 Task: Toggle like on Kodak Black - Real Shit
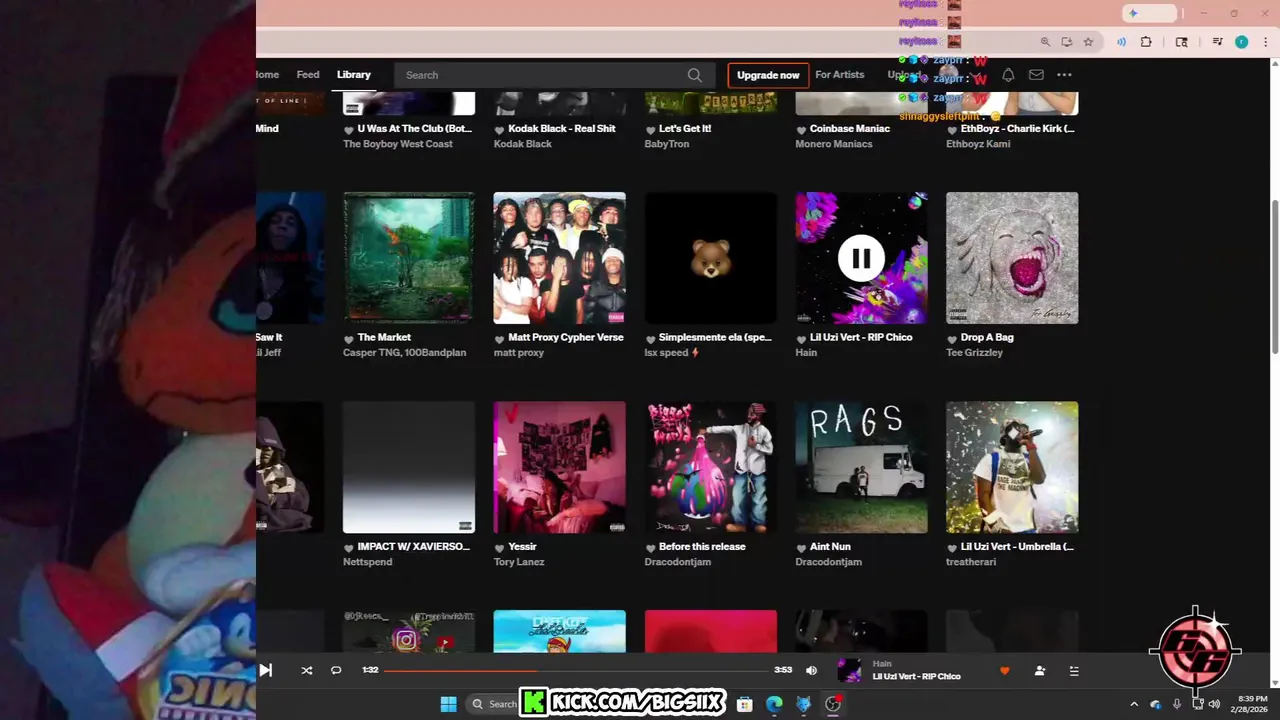point(499,129)
